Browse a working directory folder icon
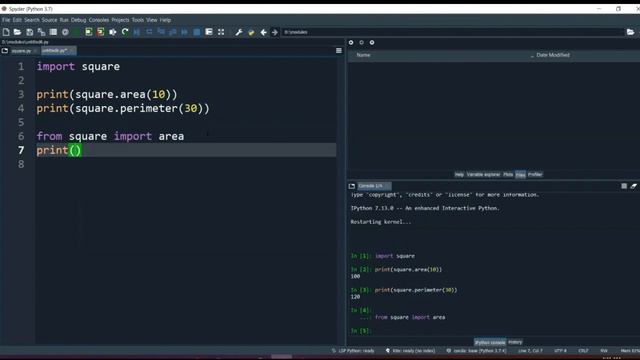 (631, 32)
